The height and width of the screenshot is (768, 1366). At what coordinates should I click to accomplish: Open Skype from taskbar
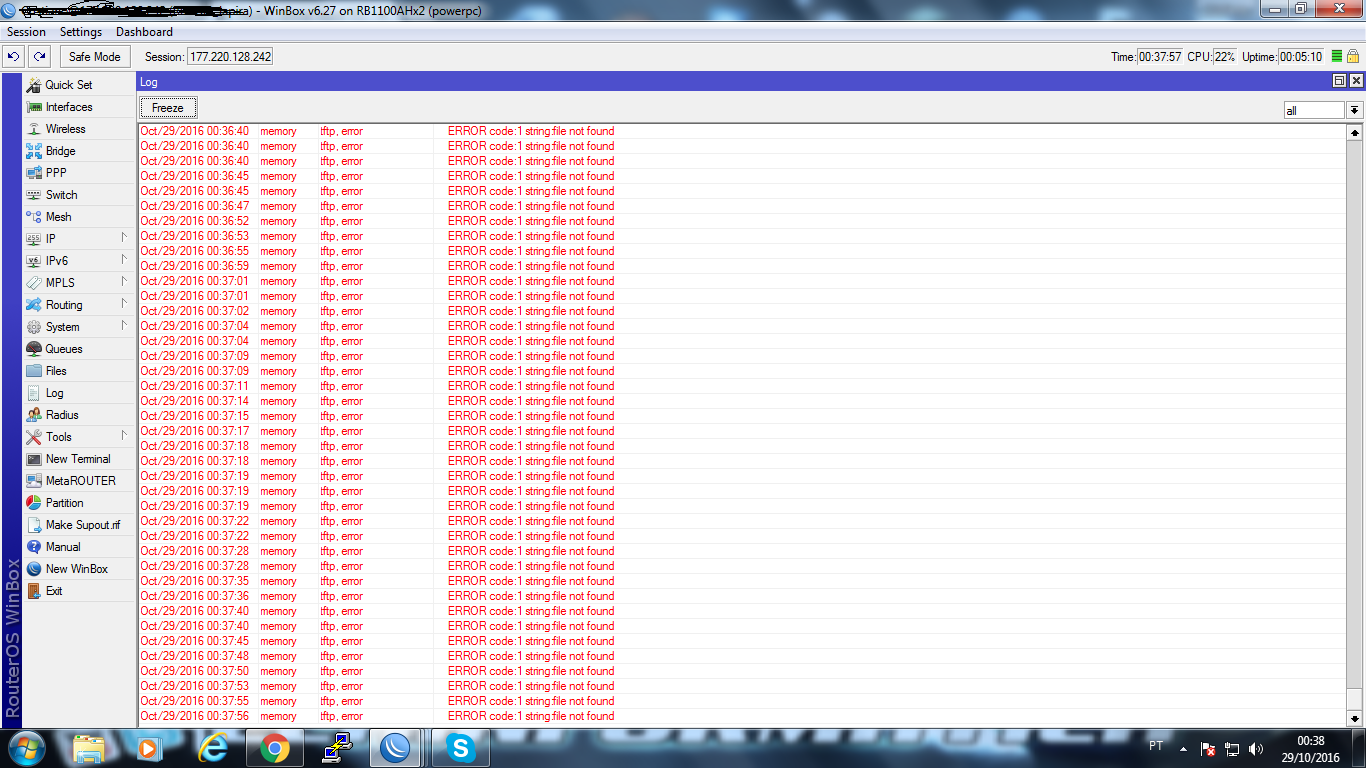click(462, 748)
